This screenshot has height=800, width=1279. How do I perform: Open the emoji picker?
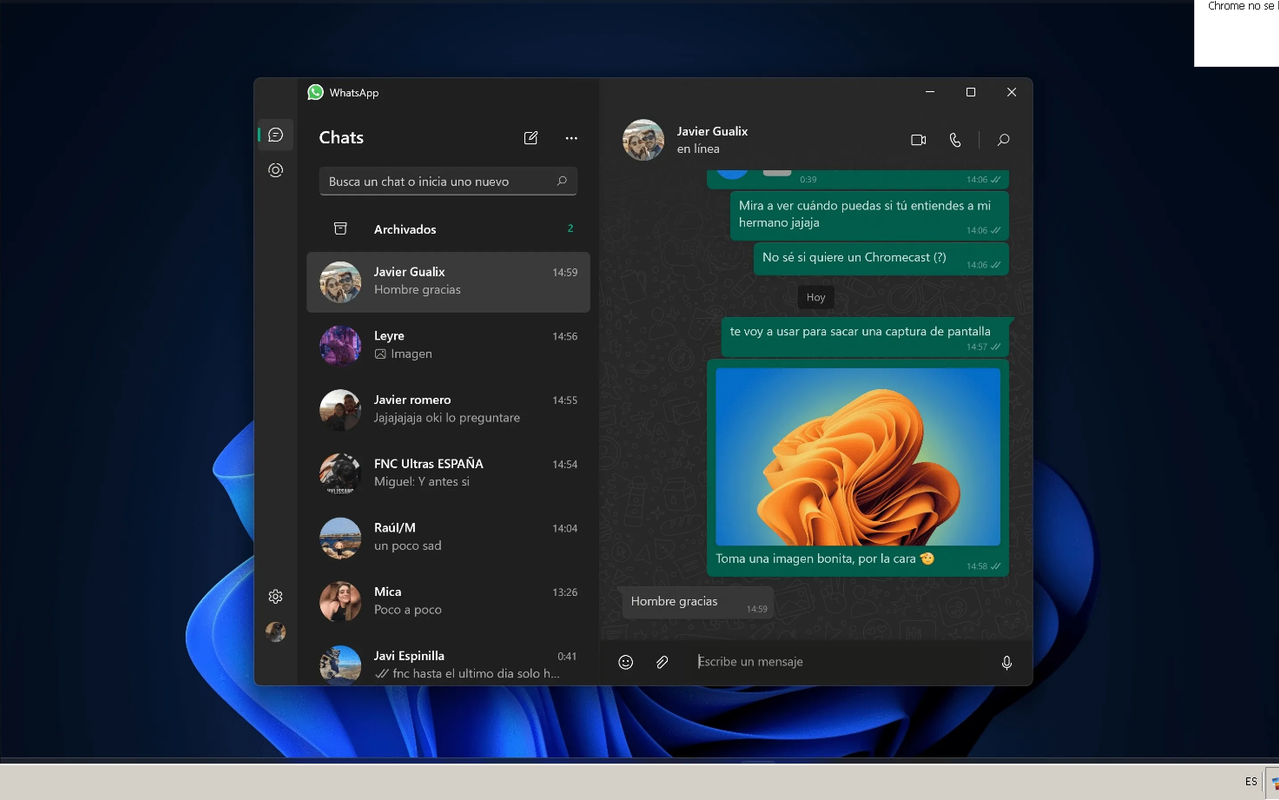pos(626,662)
